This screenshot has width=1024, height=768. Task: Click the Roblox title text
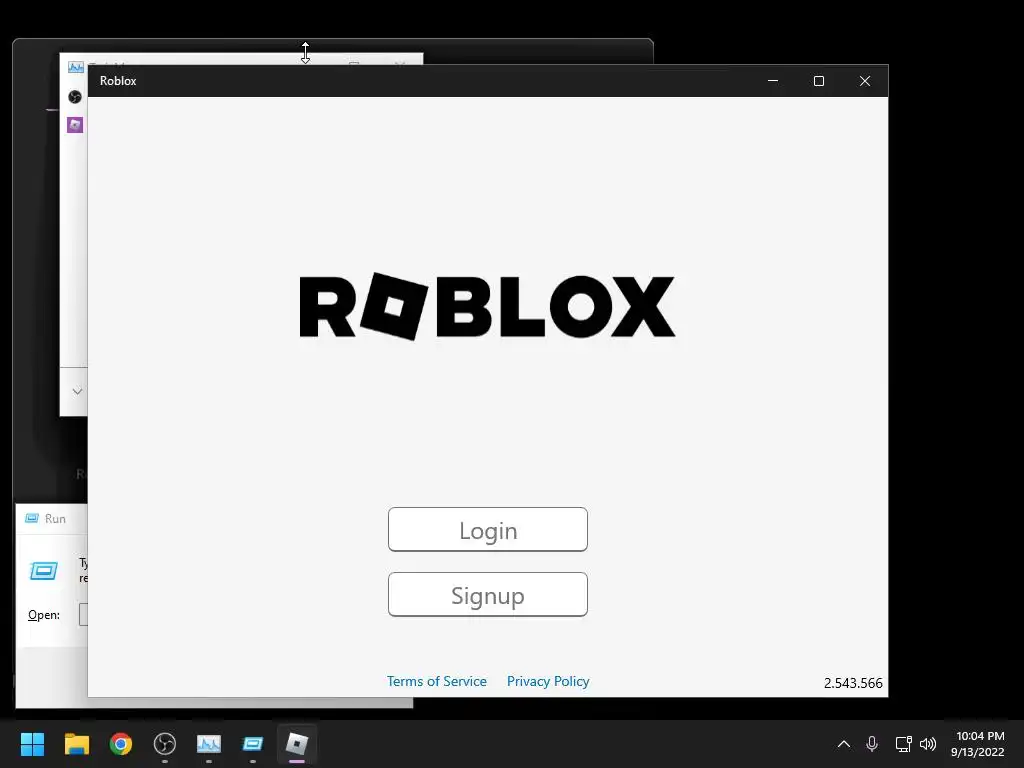pos(118,81)
